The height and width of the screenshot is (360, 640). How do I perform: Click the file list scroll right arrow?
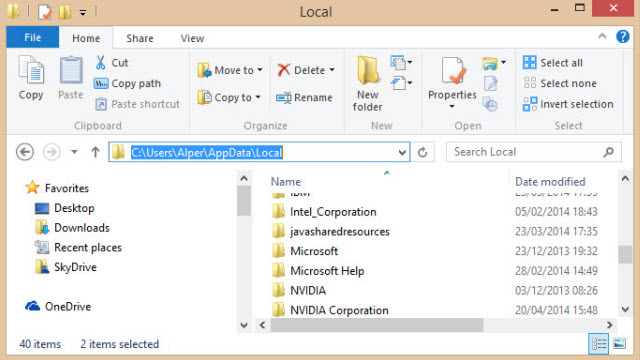(609, 325)
